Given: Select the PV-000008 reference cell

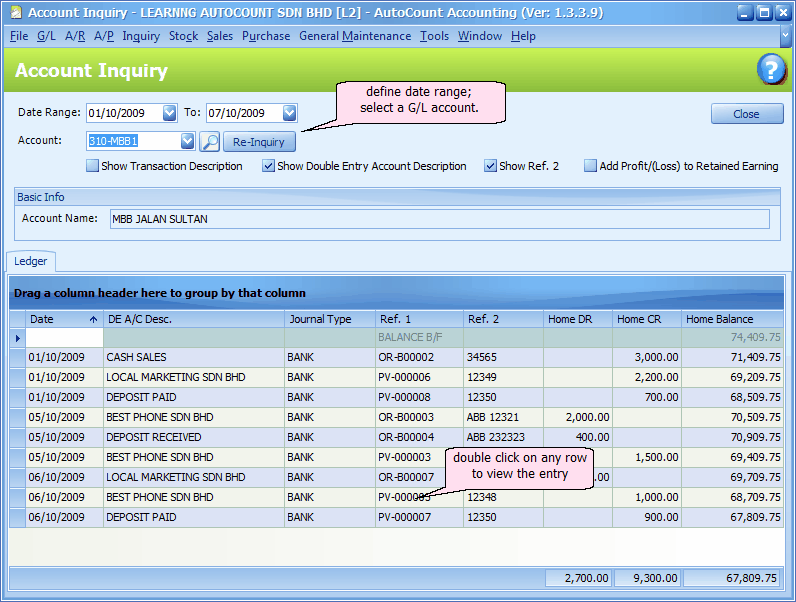Looking at the screenshot, I should click(419, 397).
